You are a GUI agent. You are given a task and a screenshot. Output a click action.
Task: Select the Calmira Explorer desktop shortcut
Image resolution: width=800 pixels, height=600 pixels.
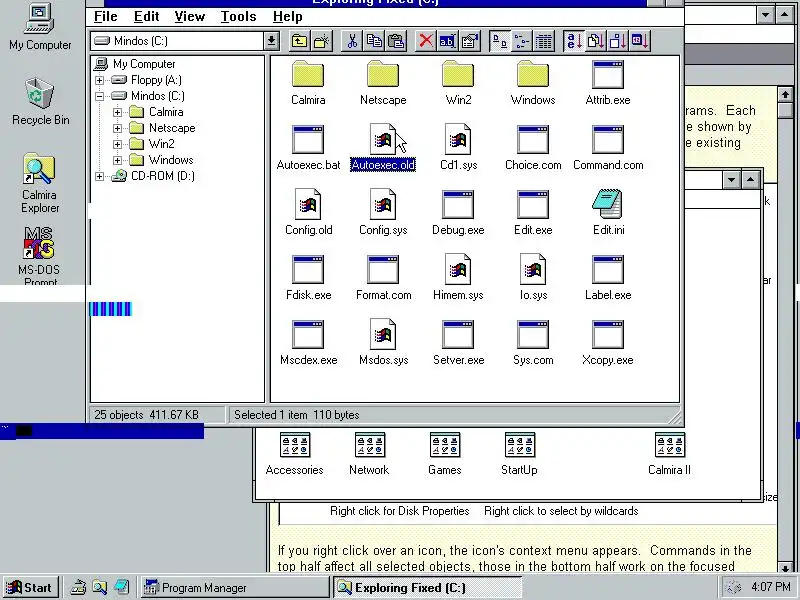pyautogui.click(x=40, y=184)
